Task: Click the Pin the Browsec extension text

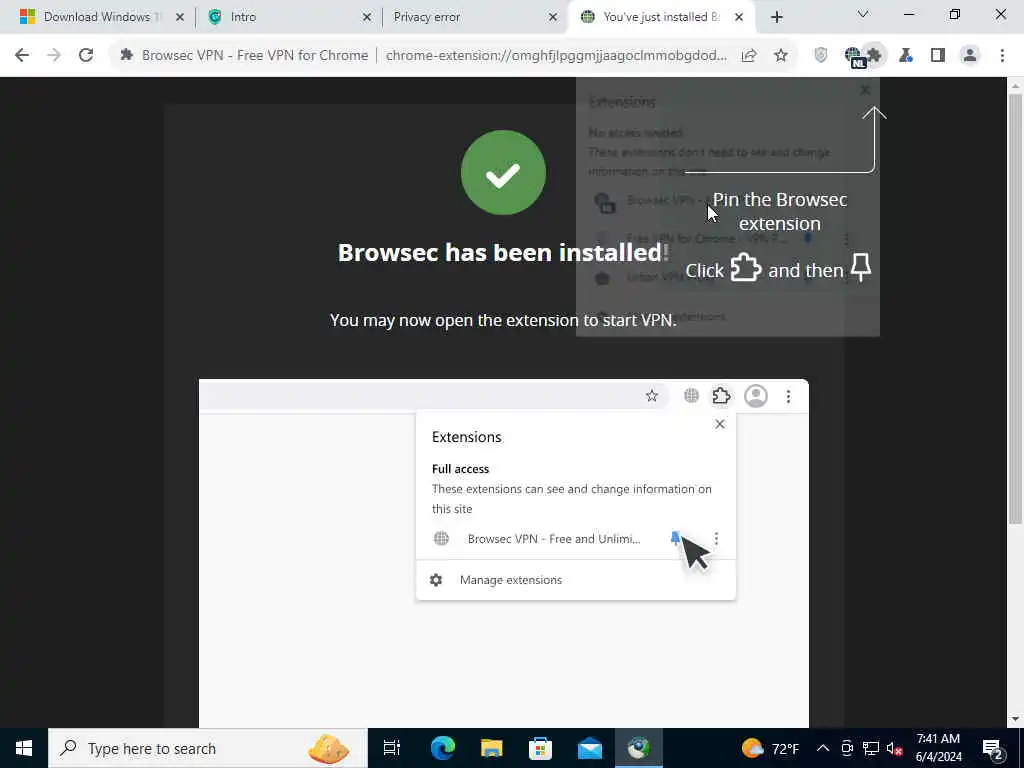Action: [x=780, y=211]
